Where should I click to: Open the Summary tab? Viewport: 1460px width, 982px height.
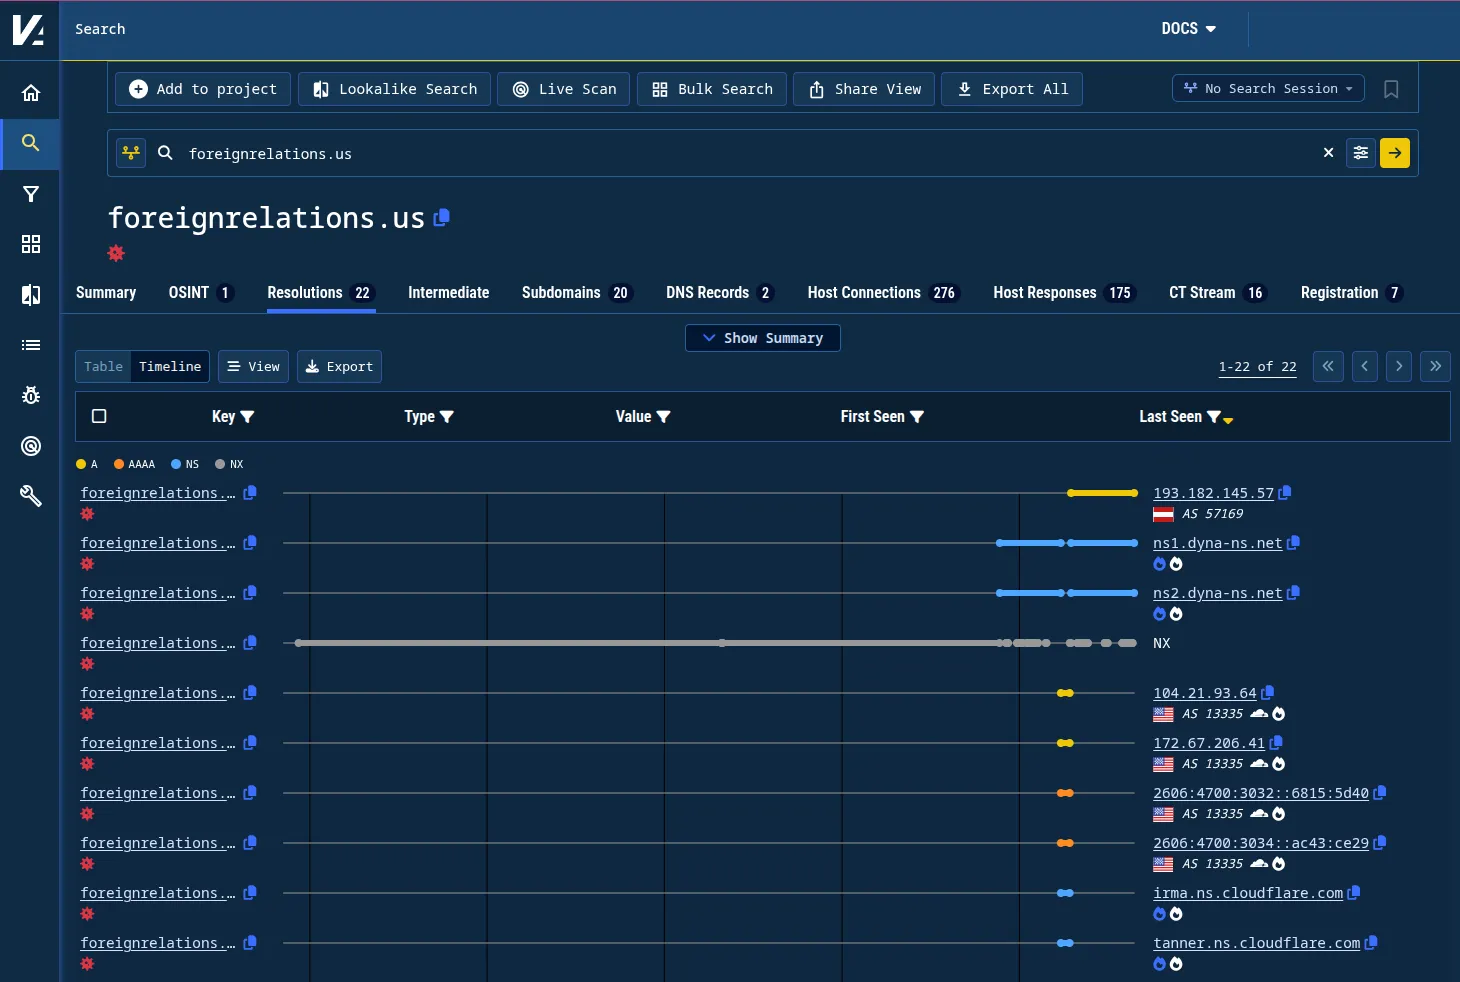pyautogui.click(x=106, y=293)
